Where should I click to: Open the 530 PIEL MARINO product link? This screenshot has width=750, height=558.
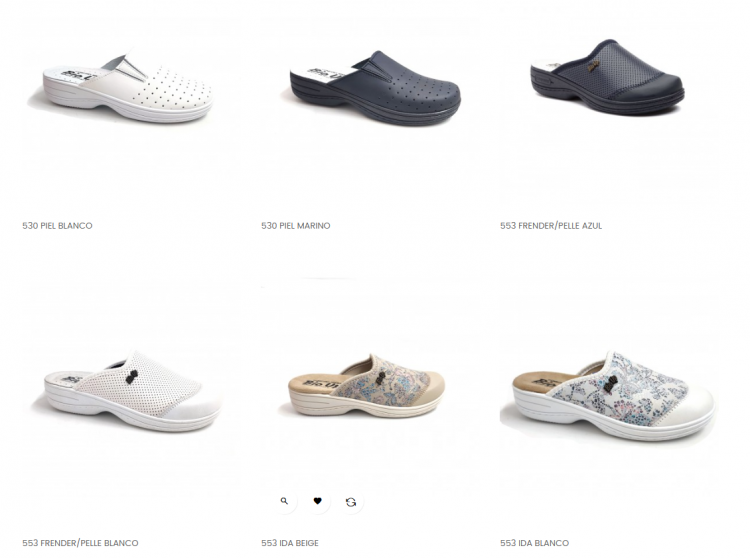(x=296, y=226)
